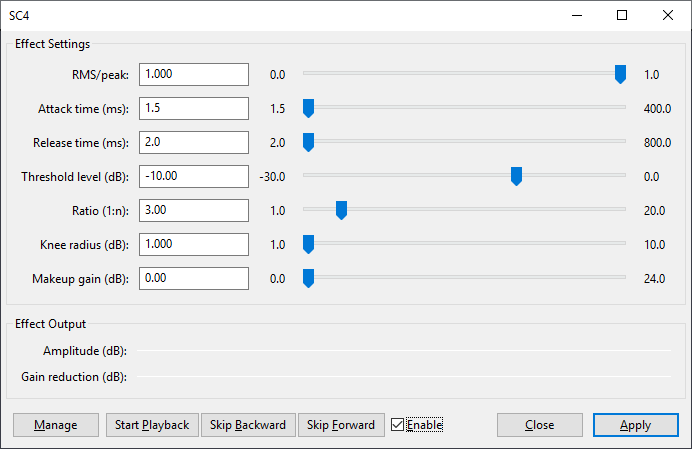This screenshot has width=692, height=449.
Task: Maximize the SC4 window
Action: coord(622,15)
